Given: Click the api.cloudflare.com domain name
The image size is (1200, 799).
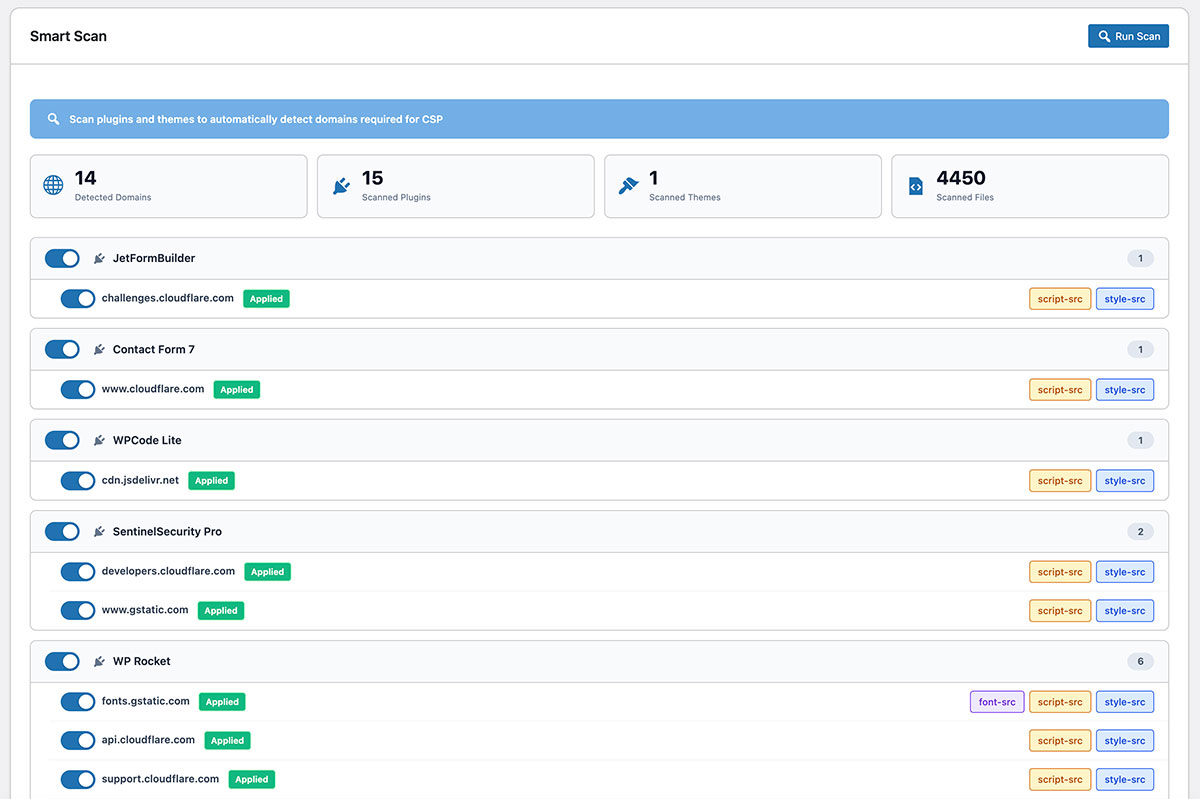Looking at the screenshot, I should 148,740.
